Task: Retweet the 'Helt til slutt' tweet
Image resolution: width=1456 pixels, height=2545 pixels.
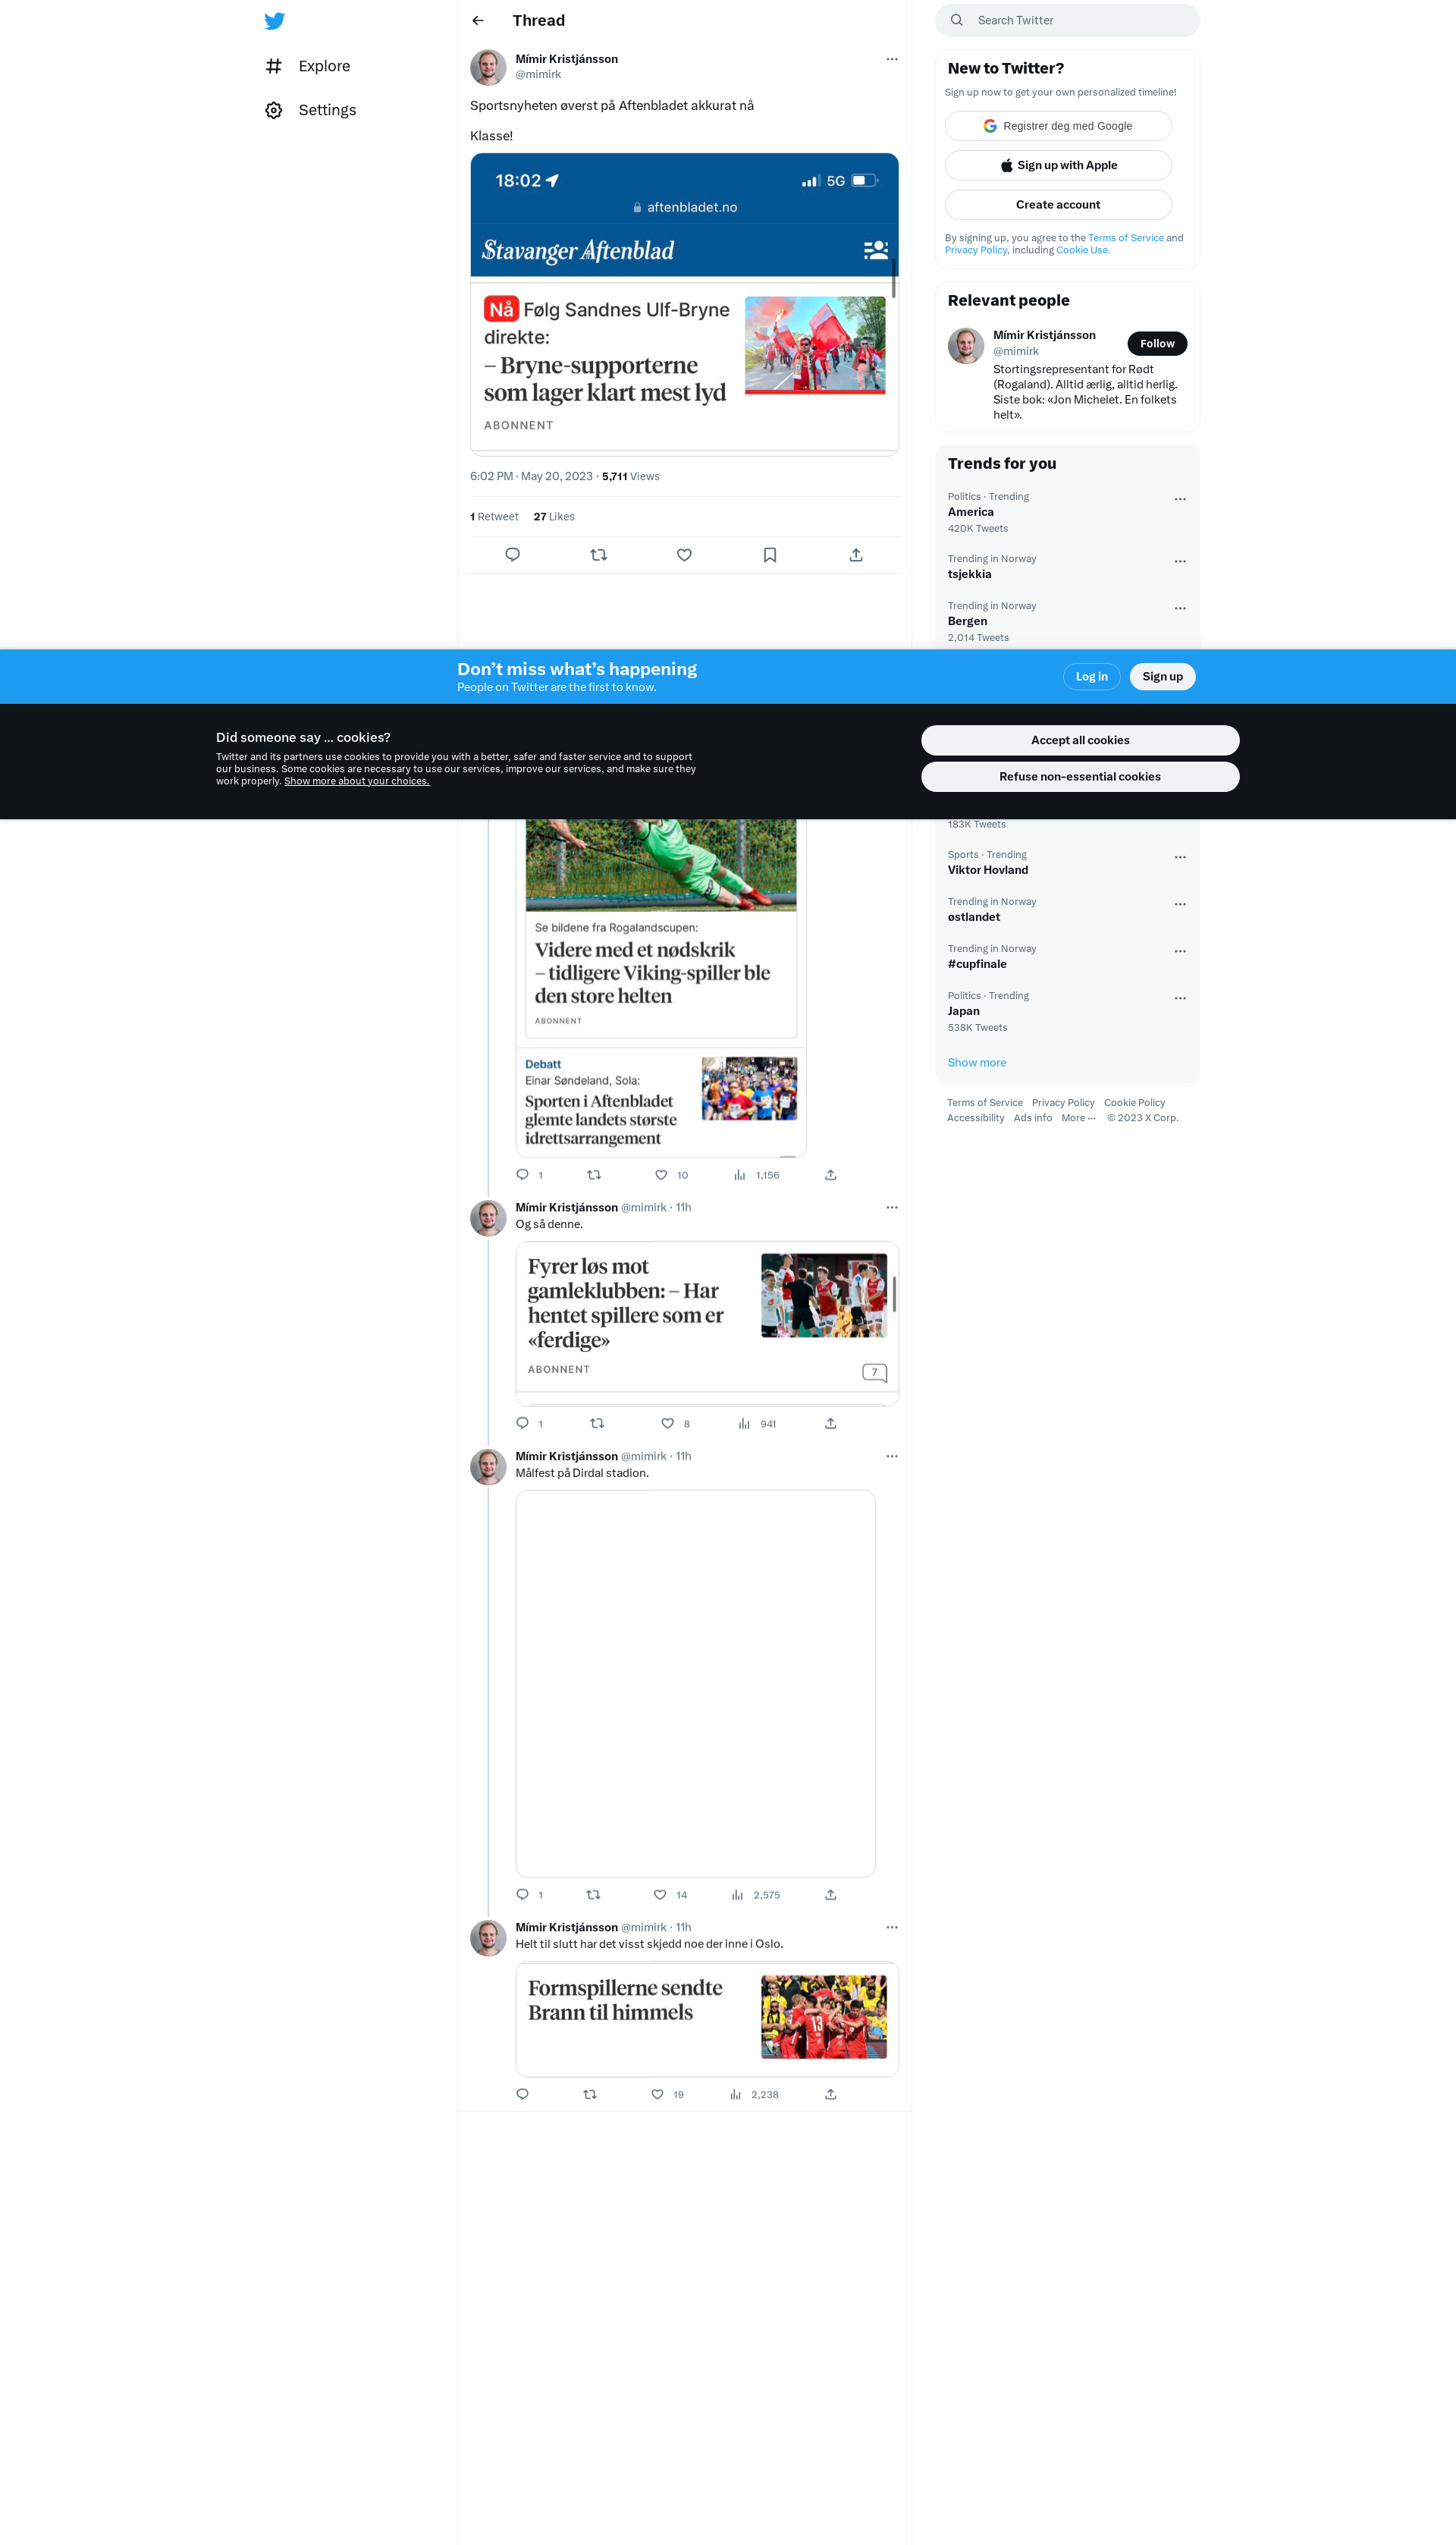Action: (590, 2094)
